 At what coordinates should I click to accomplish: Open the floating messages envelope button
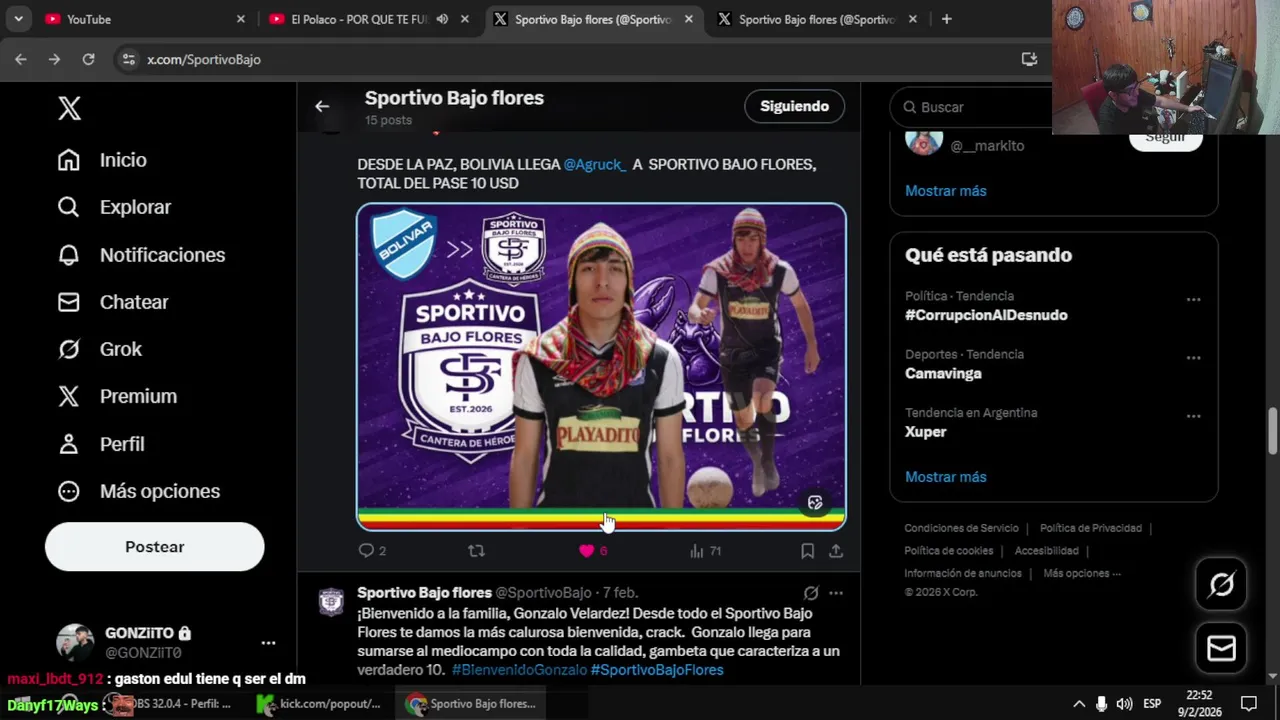(1222, 650)
